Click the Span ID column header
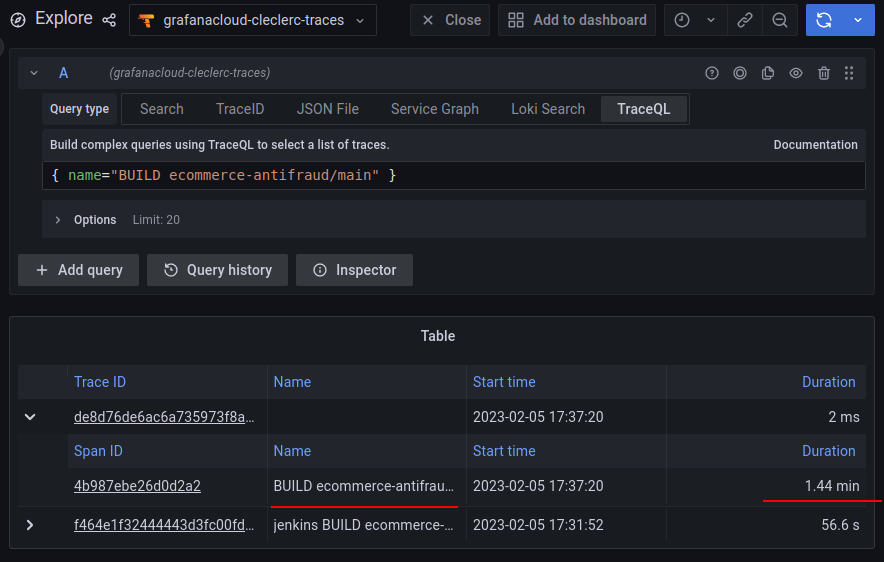This screenshot has width=884, height=562. (98, 451)
